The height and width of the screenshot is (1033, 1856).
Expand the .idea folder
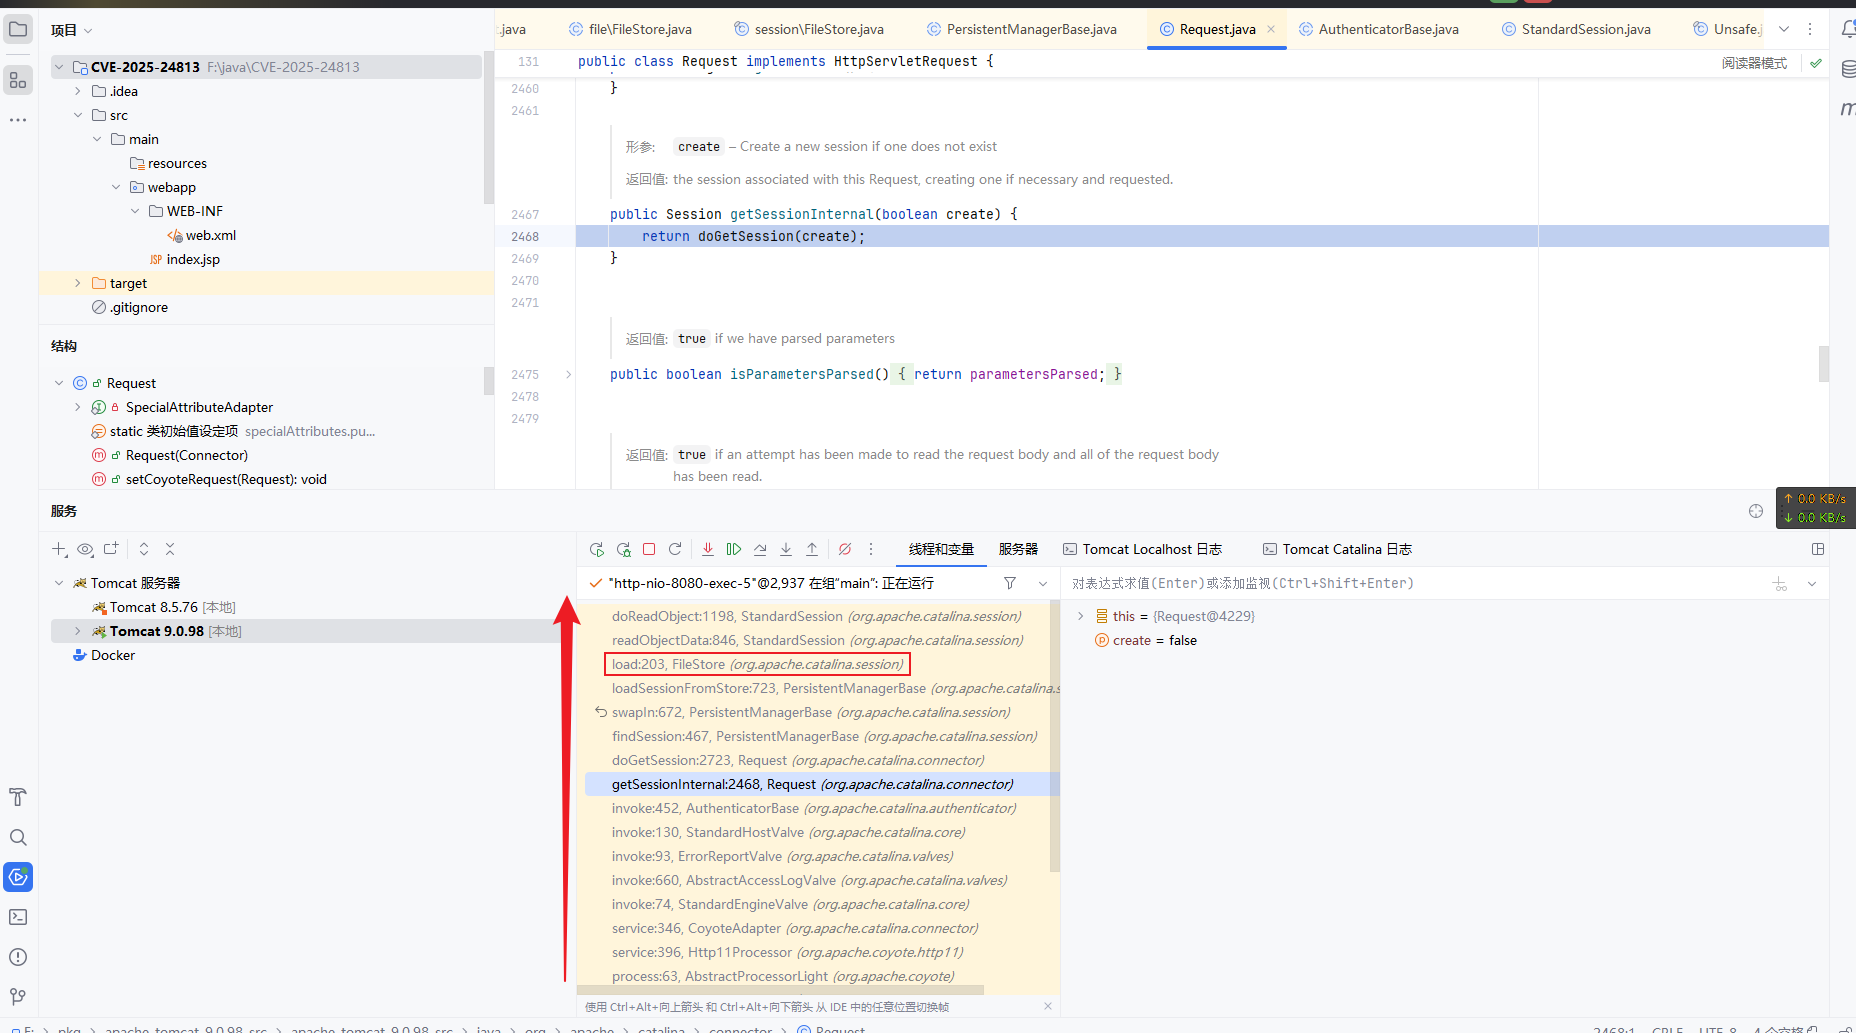pyautogui.click(x=78, y=91)
